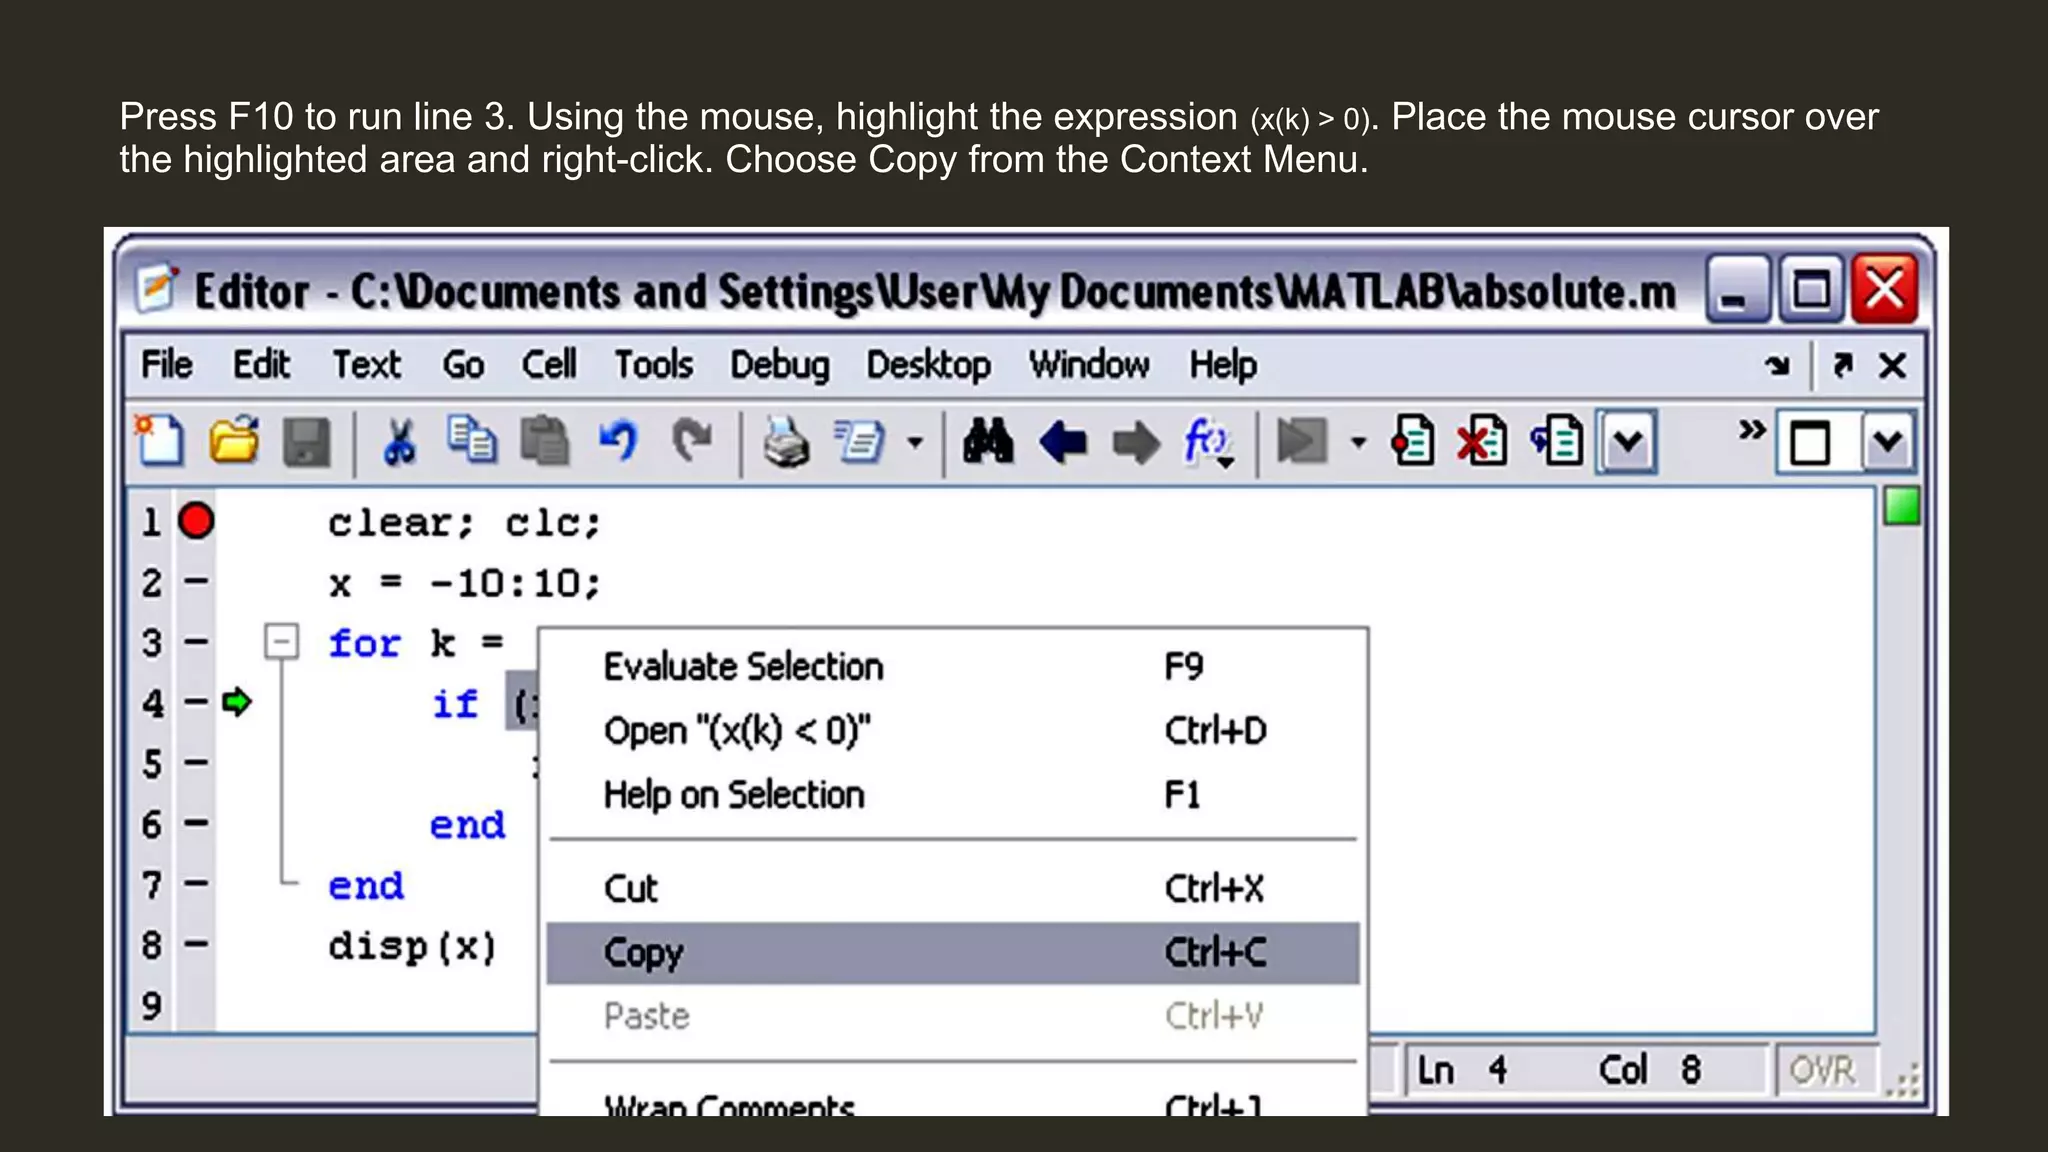
Task: Click the single tile layout icon
Action: coord(1812,442)
